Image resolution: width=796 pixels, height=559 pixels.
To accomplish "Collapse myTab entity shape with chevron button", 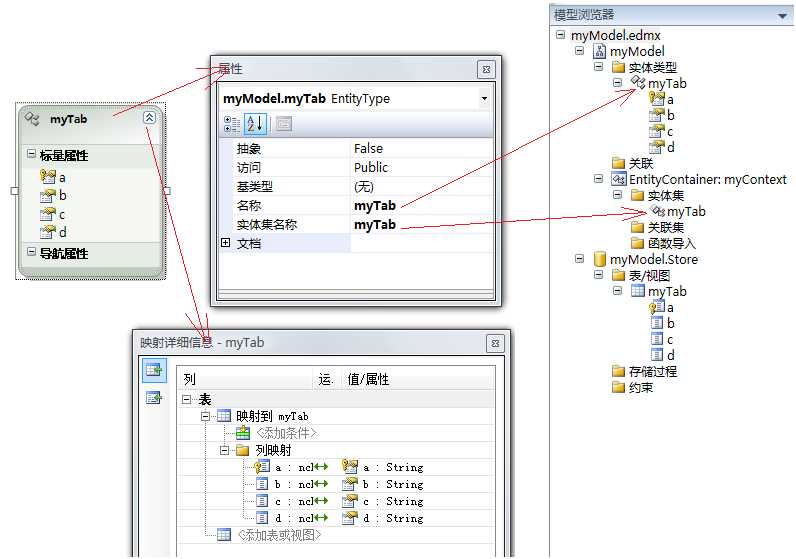I will click(x=149, y=118).
